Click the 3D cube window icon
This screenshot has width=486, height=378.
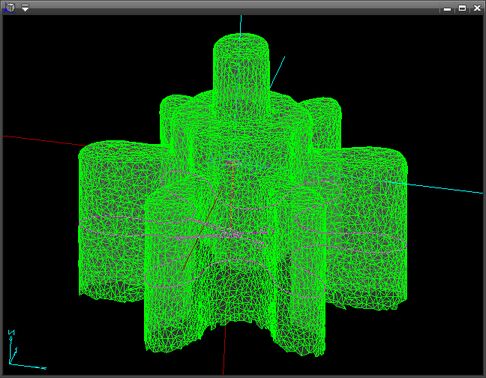tap(9, 8)
